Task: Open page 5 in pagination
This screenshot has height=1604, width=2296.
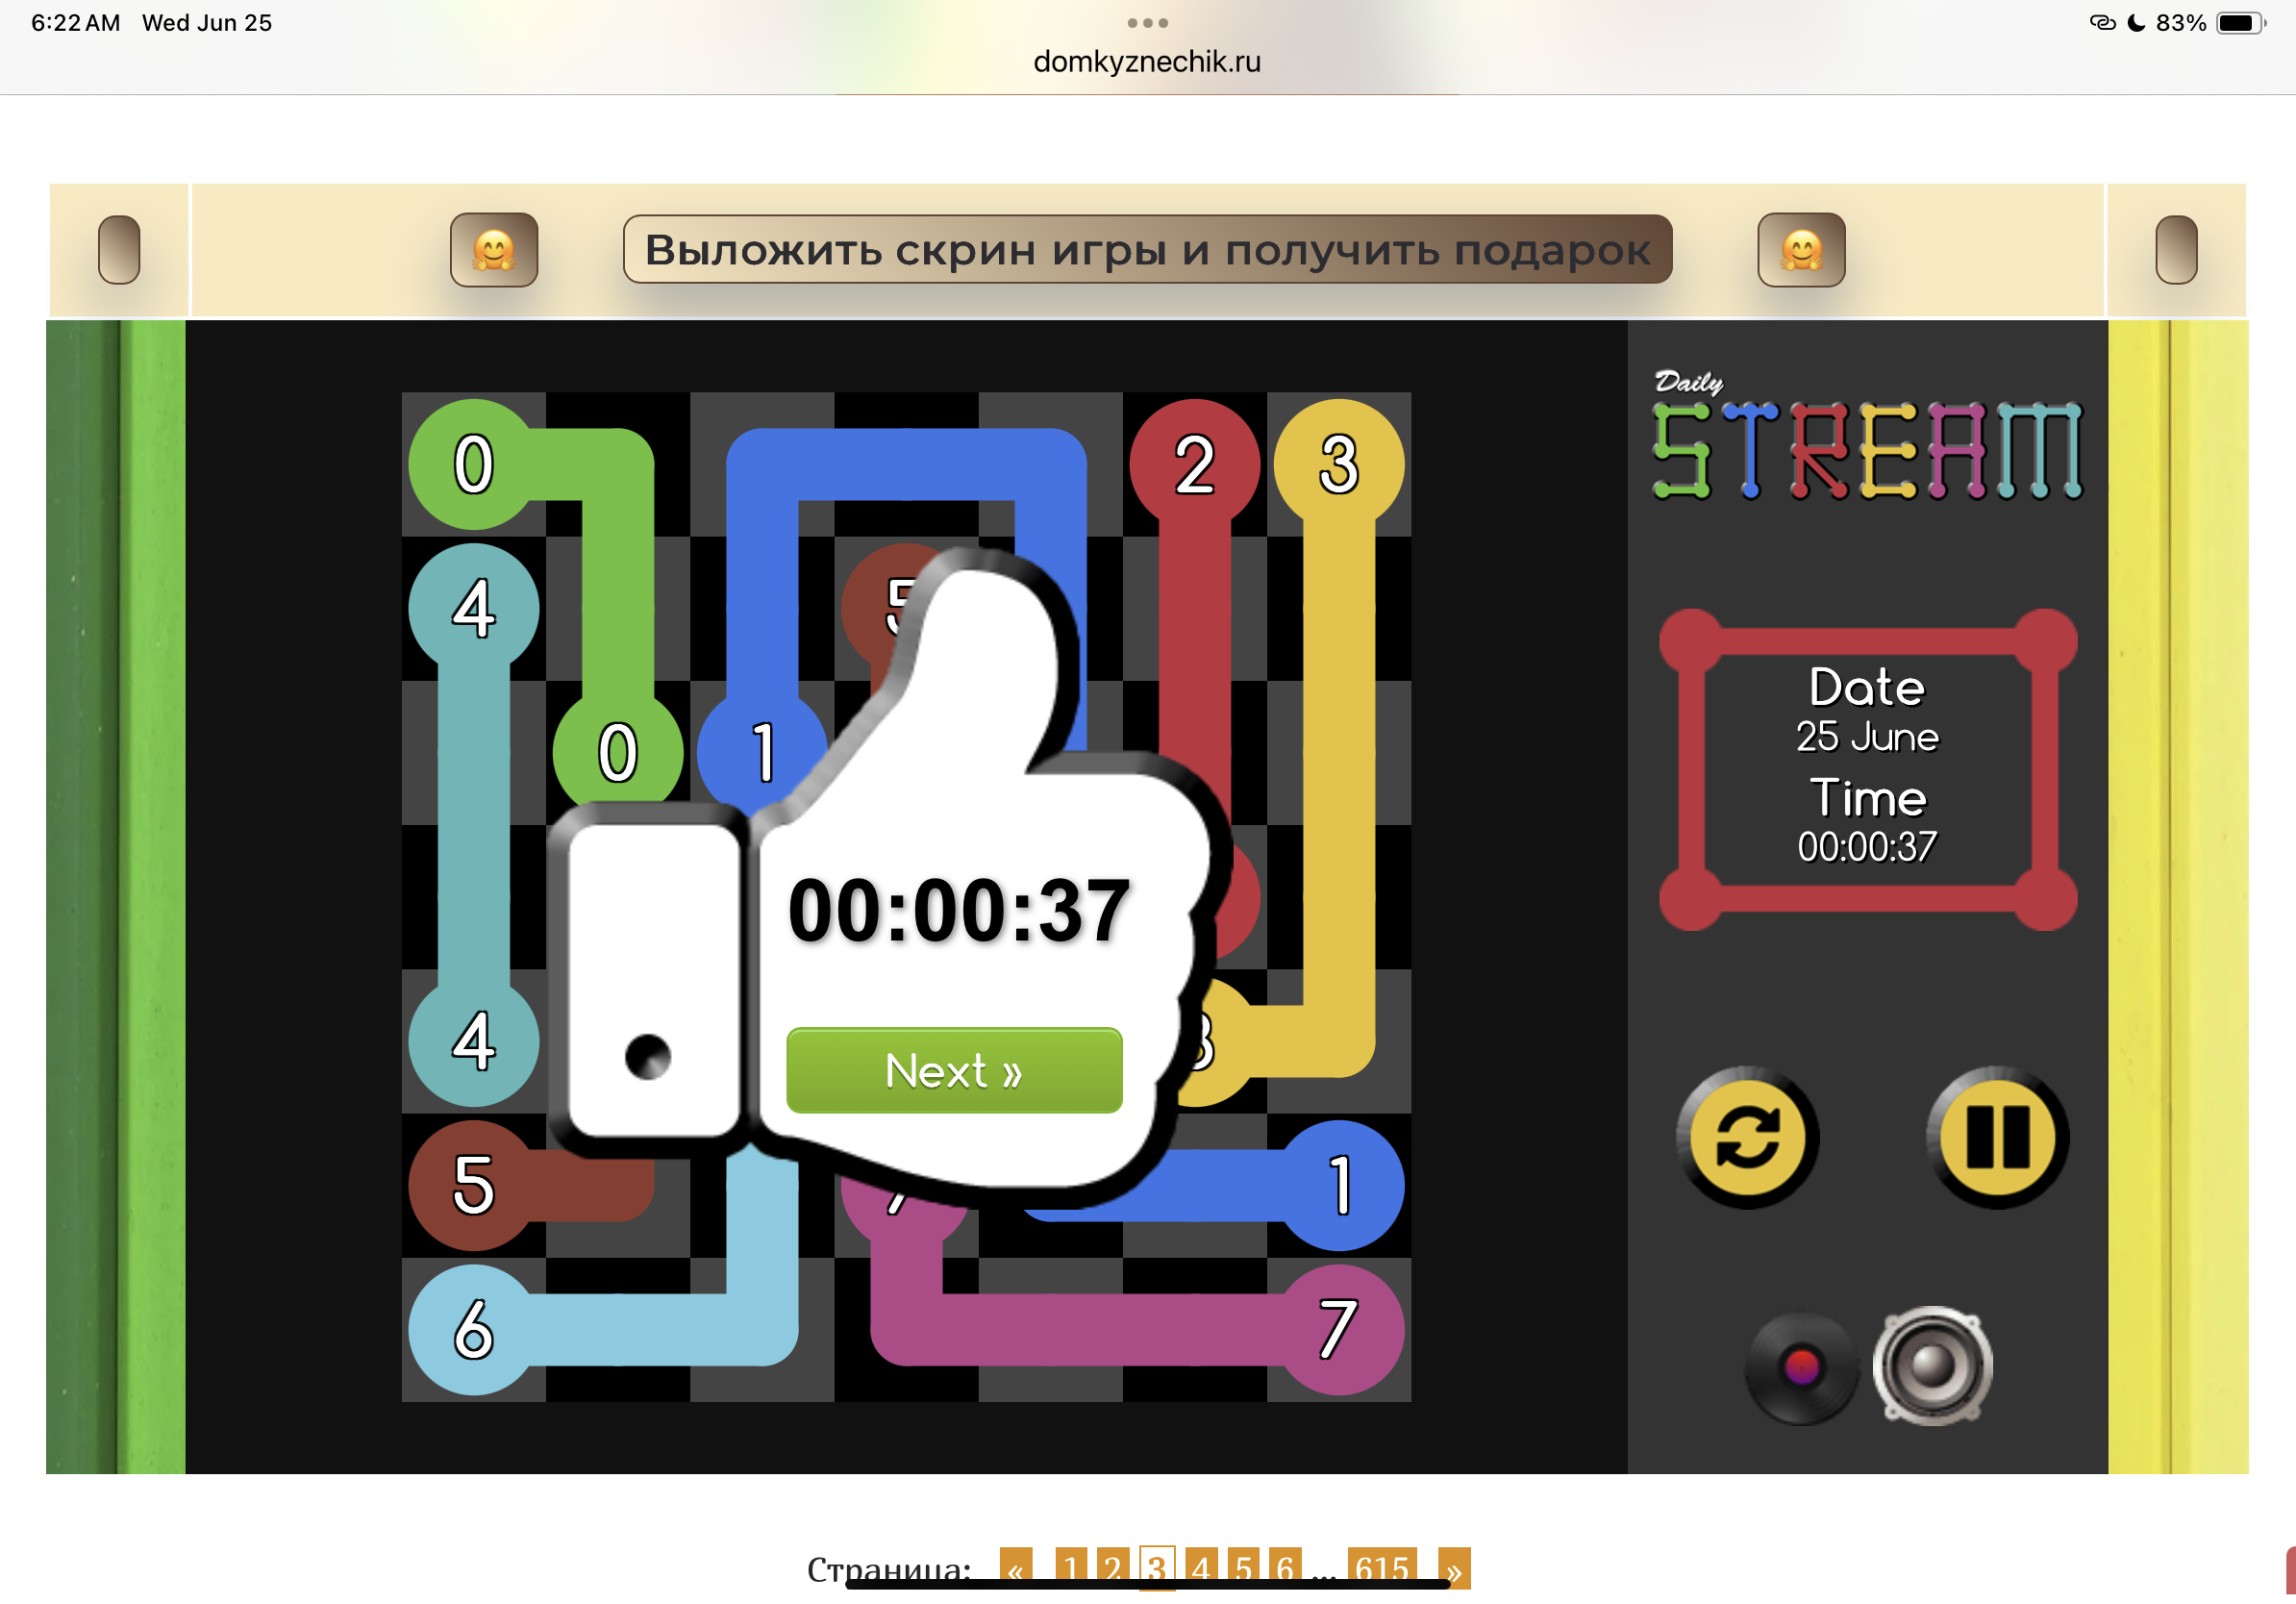Action: pos(1243,1570)
